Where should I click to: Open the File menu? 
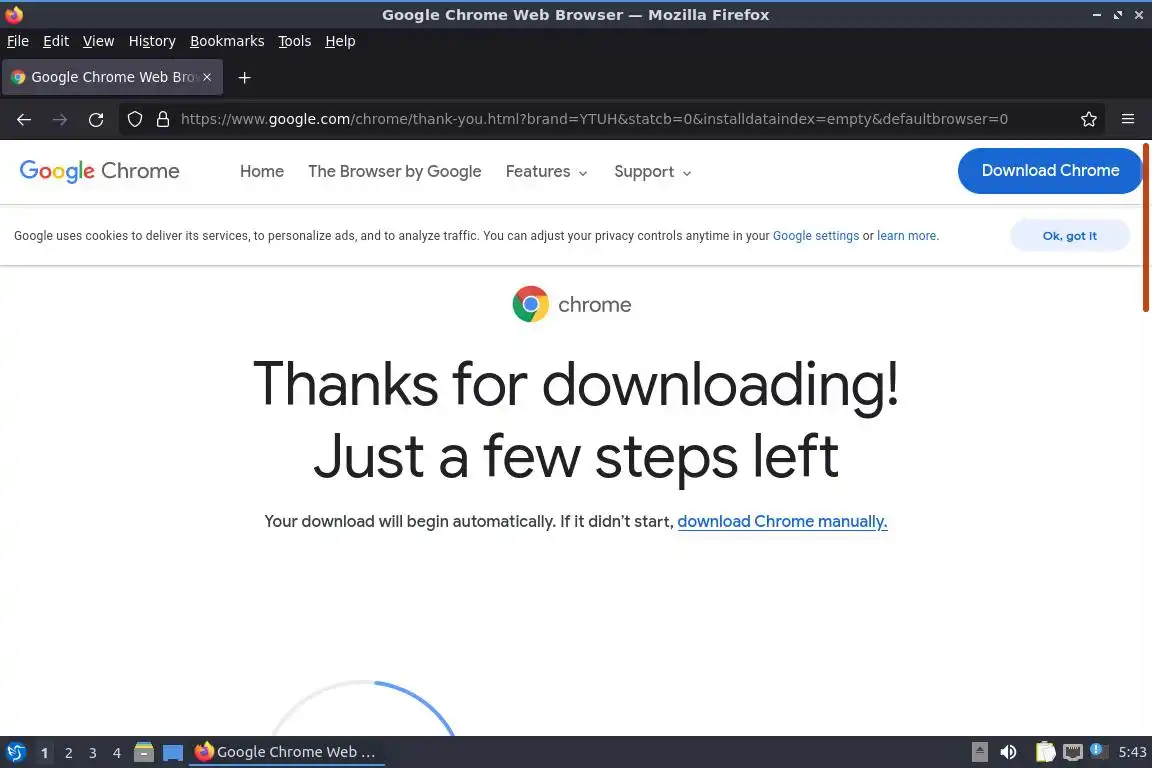pos(18,41)
